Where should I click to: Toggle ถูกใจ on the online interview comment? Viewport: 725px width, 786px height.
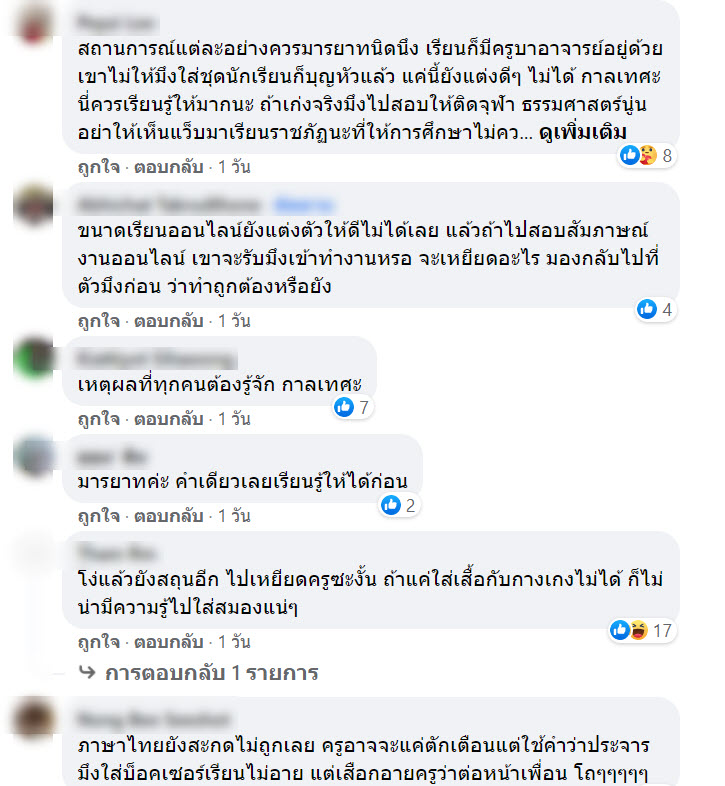click(x=99, y=321)
